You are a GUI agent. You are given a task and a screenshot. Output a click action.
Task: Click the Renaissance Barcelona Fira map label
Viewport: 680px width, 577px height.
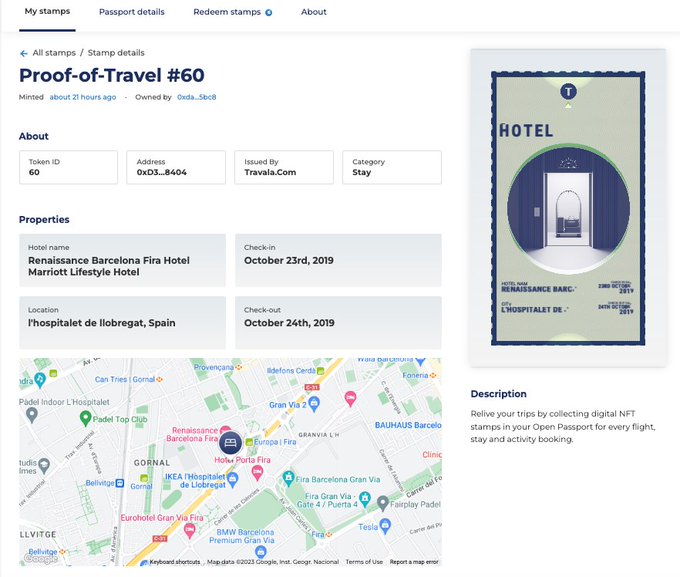(x=192, y=434)
